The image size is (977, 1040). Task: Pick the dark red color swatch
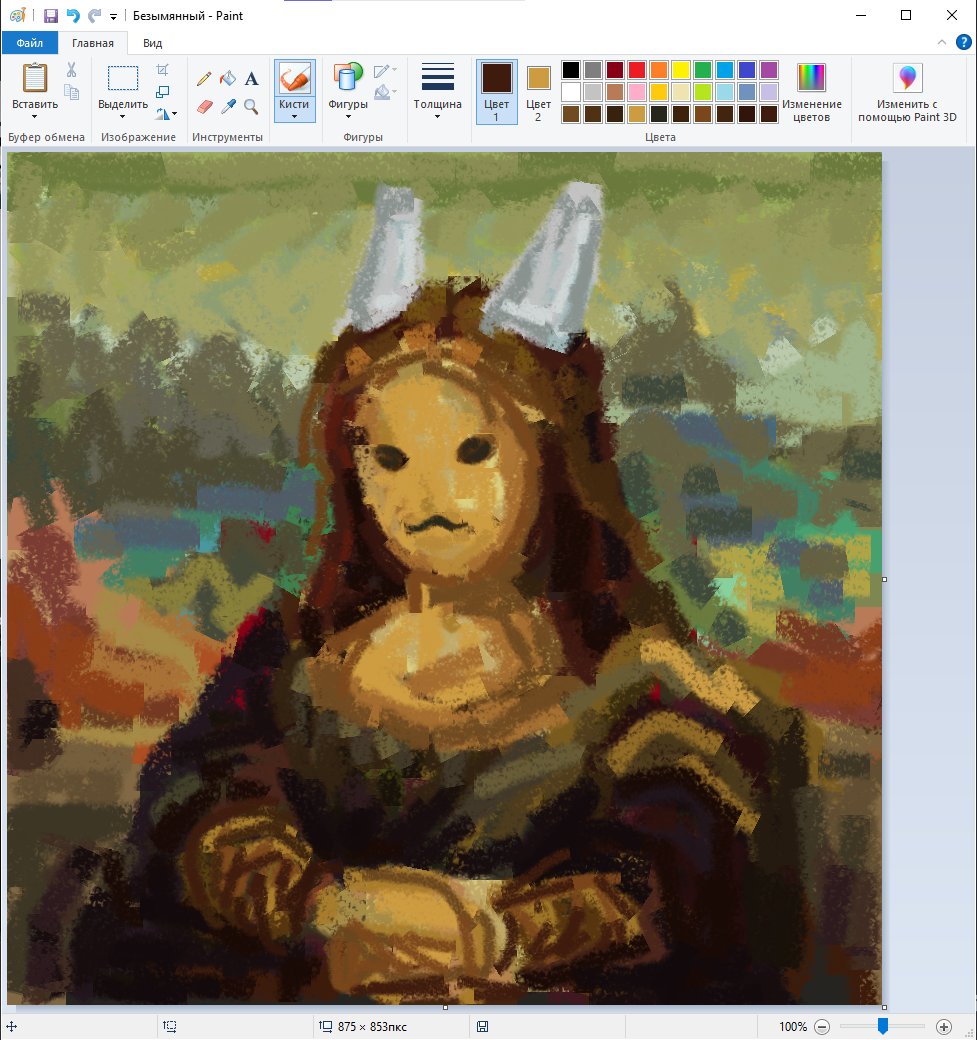pos(615,70)
